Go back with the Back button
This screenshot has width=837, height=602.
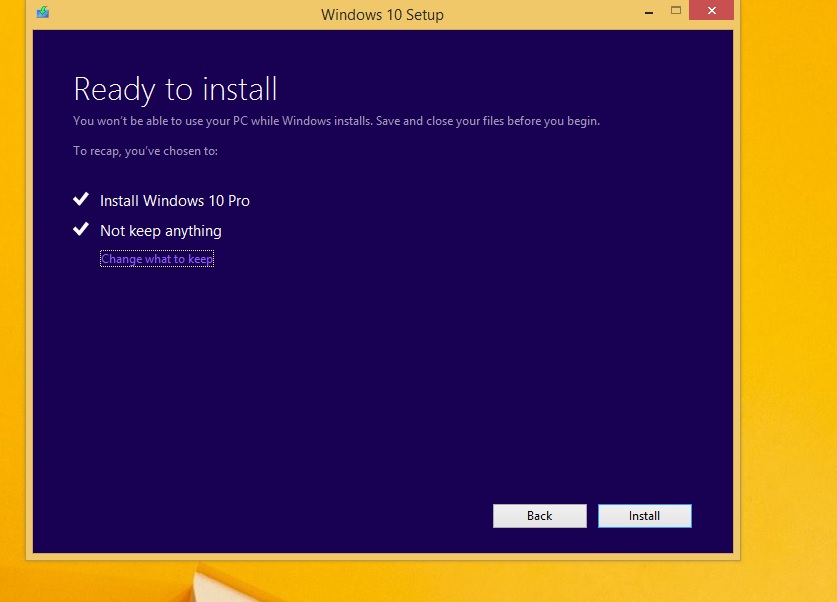[x=539, y=516]
